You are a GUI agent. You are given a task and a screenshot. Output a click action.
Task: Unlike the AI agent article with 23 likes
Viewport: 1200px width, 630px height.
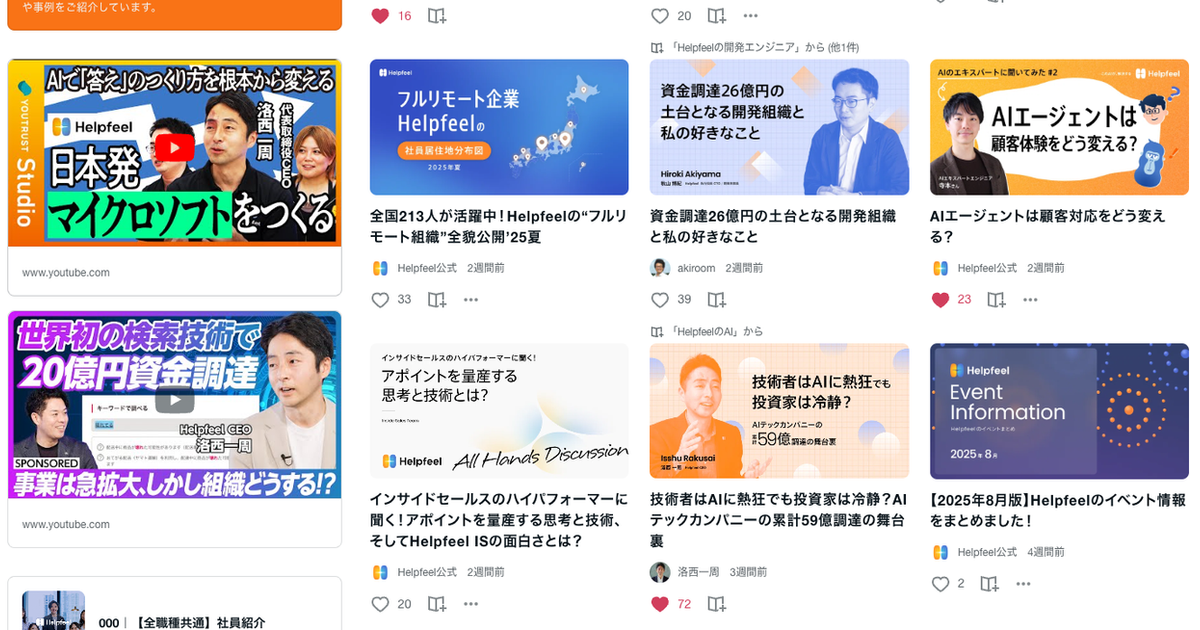tap(940, 300)
